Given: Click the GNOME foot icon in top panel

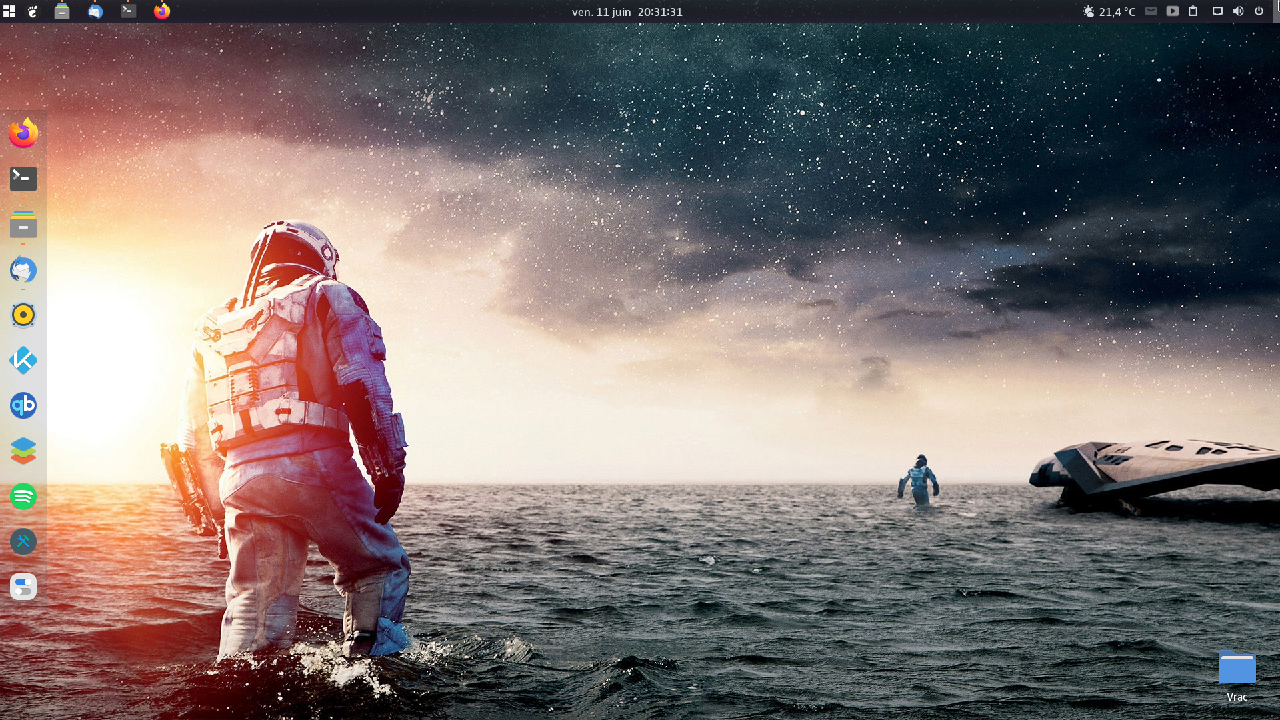Looking at the screenshot, I should (x=33, y=11).
